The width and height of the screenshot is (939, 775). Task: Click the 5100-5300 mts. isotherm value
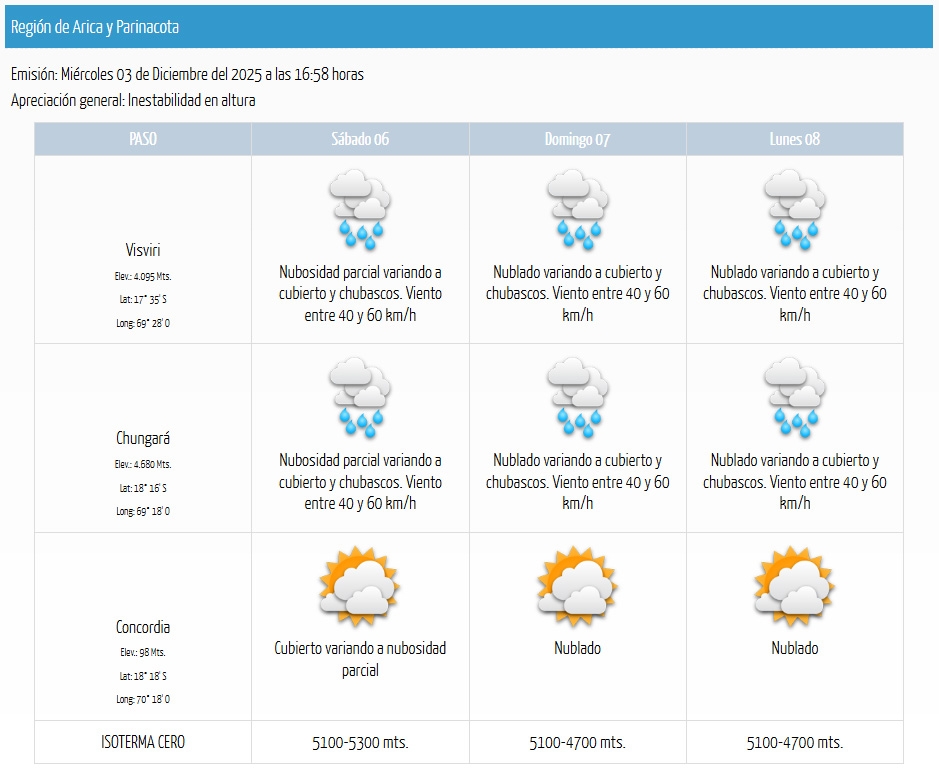360,743
